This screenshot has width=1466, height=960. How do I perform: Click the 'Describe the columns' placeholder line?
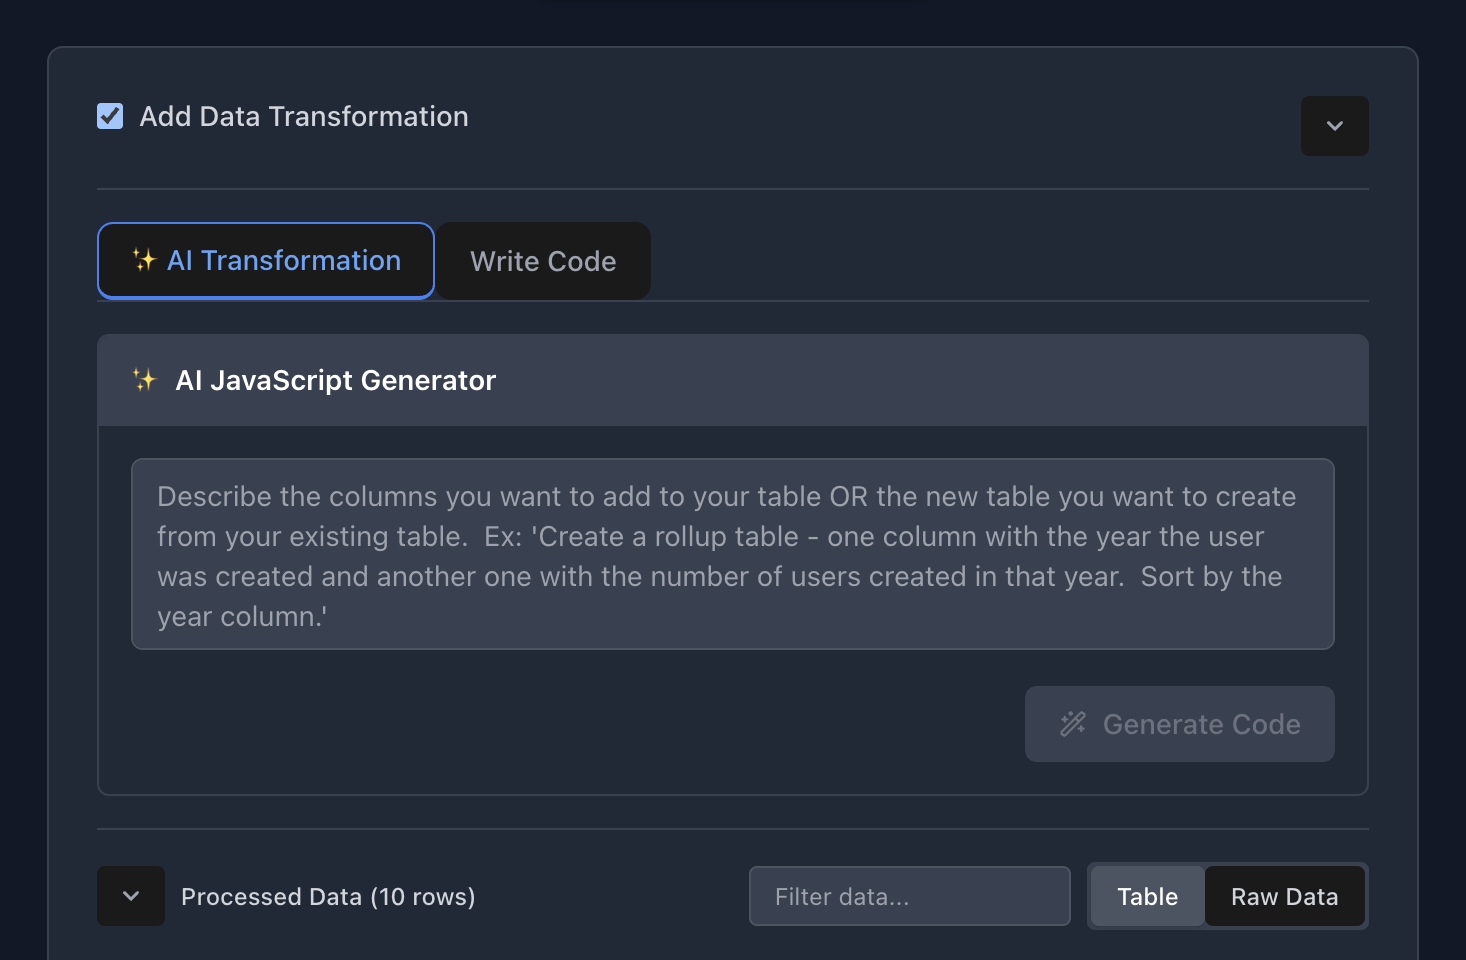[x=726, y=497]
